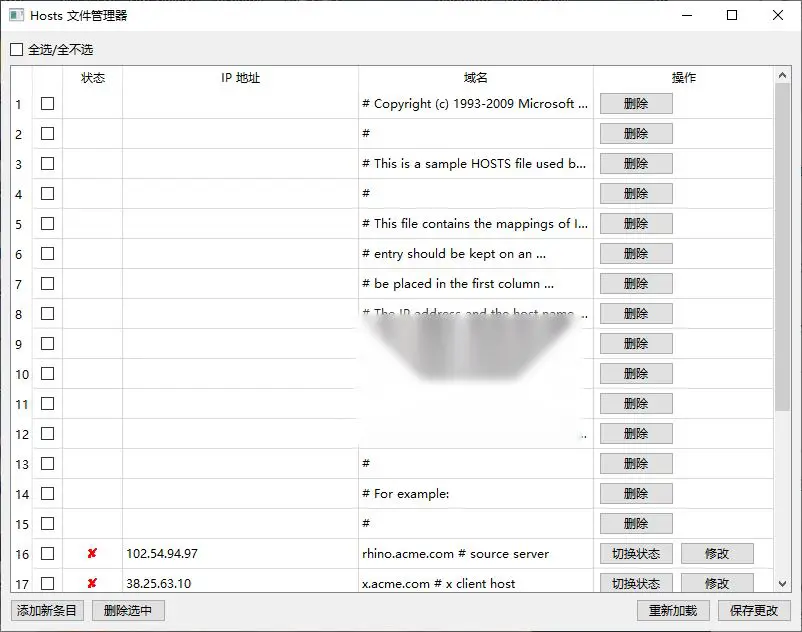Click the IP 地址 column header
802x632 pixels.
pyautogui.click(x=240, y=78)
